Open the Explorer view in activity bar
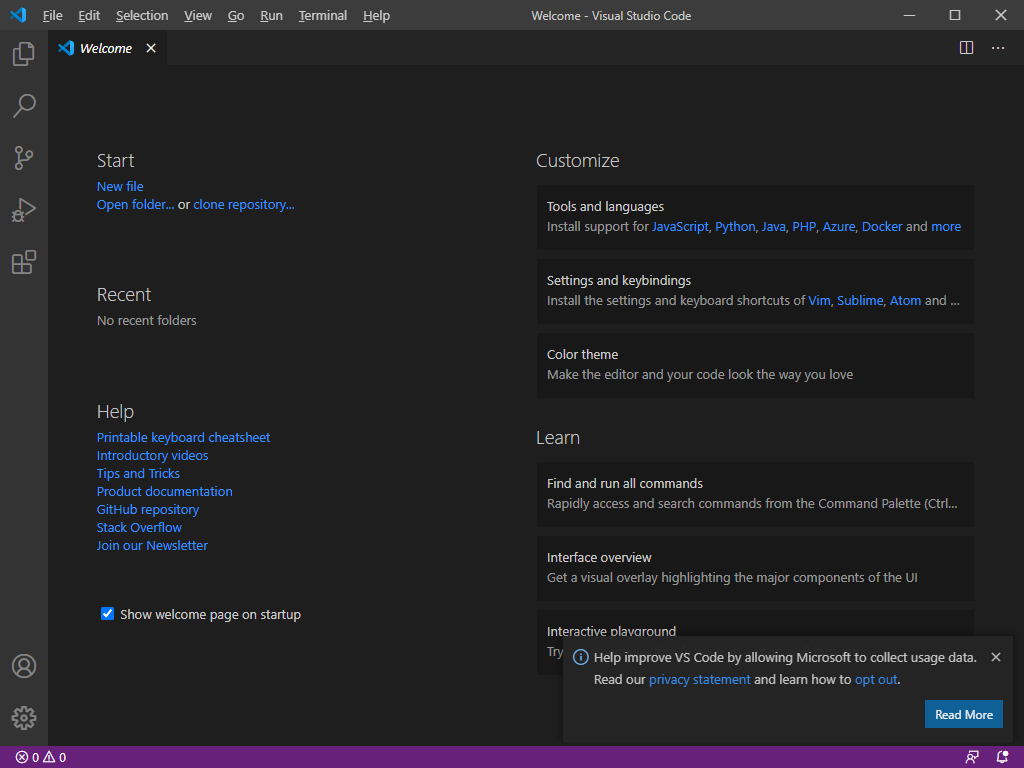The width and height of the screenshot is (1024, 768). tap(24, 54)
